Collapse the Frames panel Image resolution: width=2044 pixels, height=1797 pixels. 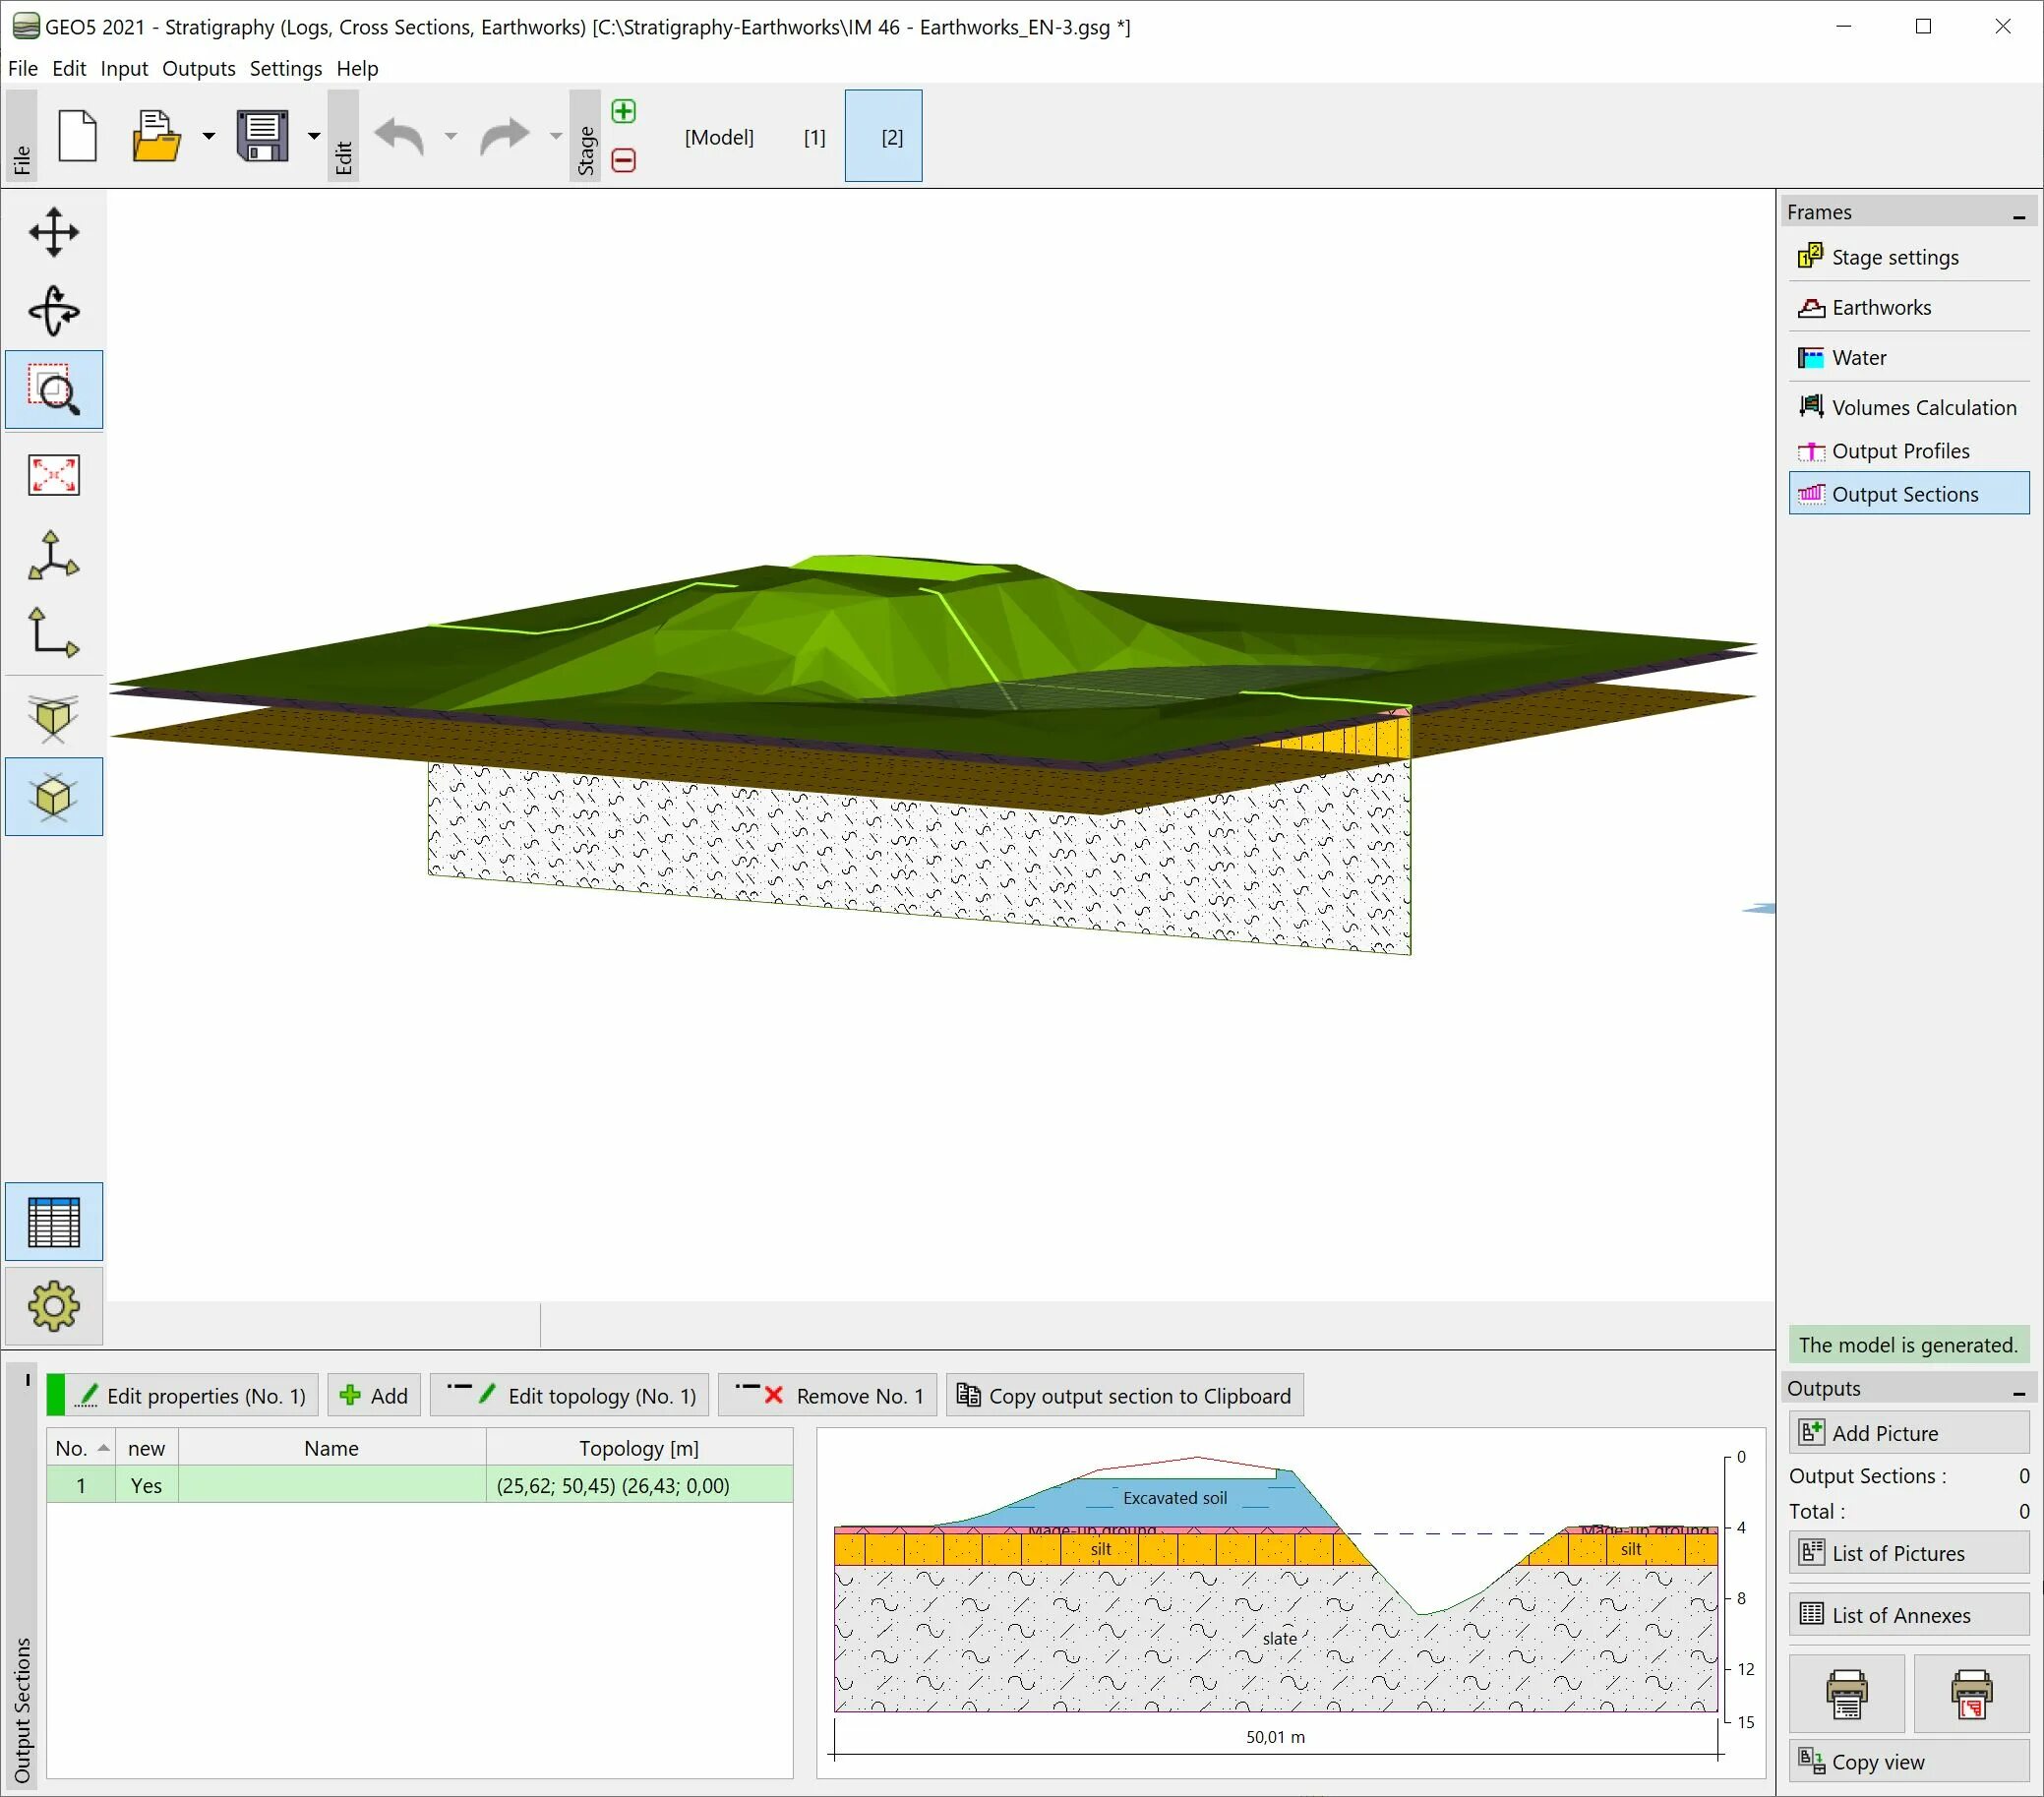pos(2019,213)
